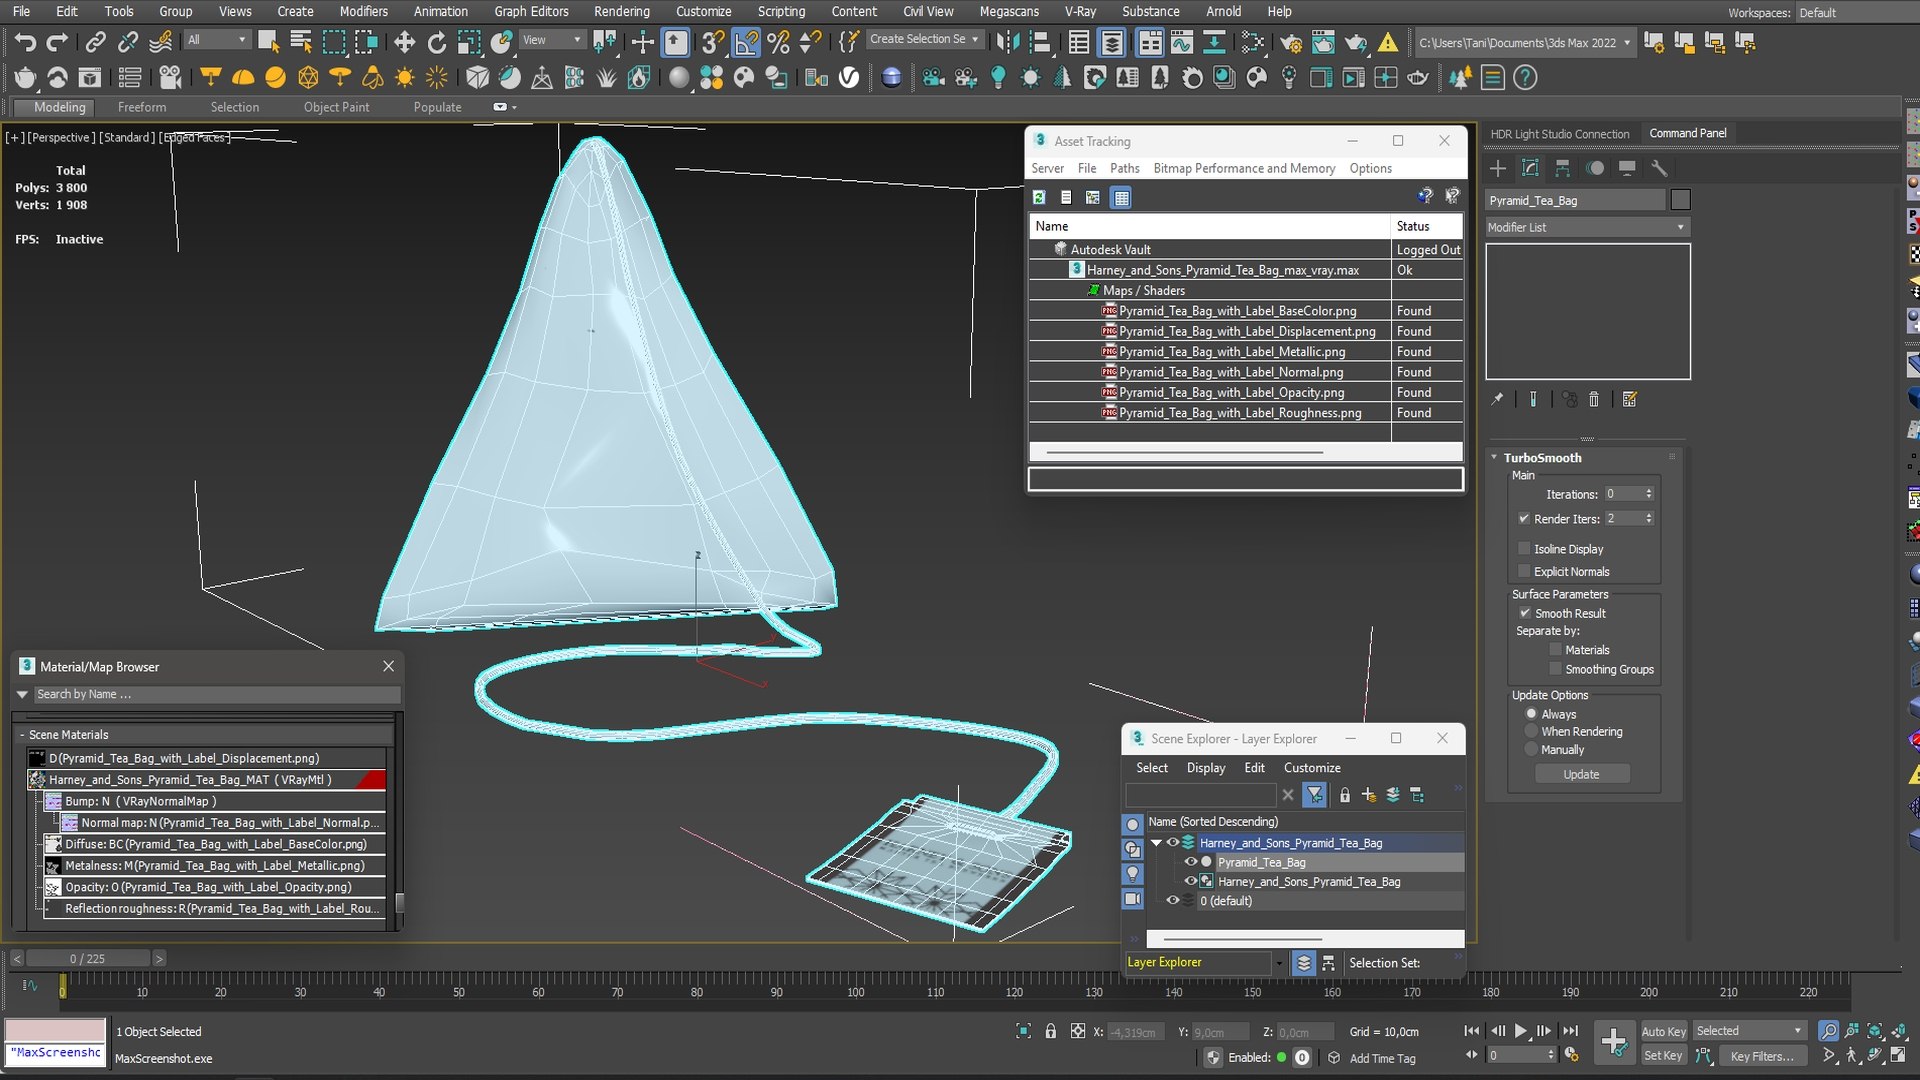1920x1080 pixels.
Task: Open the Schematic View icon
Action: [1214, 42]
